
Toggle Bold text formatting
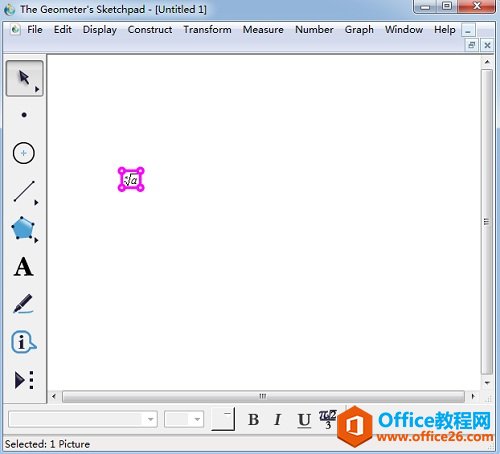pos(253,420)
